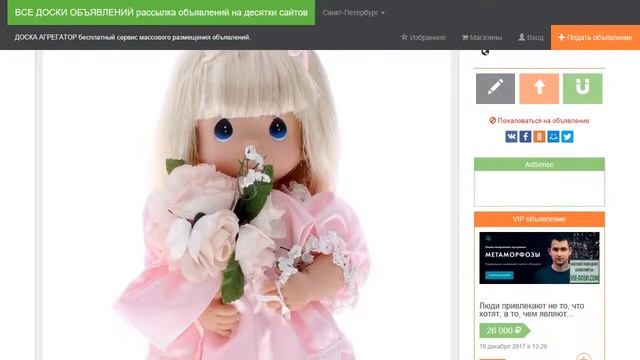Open the Метаморфозы VIP ad thumbnail
The height and width of the screenshot is (360, 640).
click(x=539, y=258)
